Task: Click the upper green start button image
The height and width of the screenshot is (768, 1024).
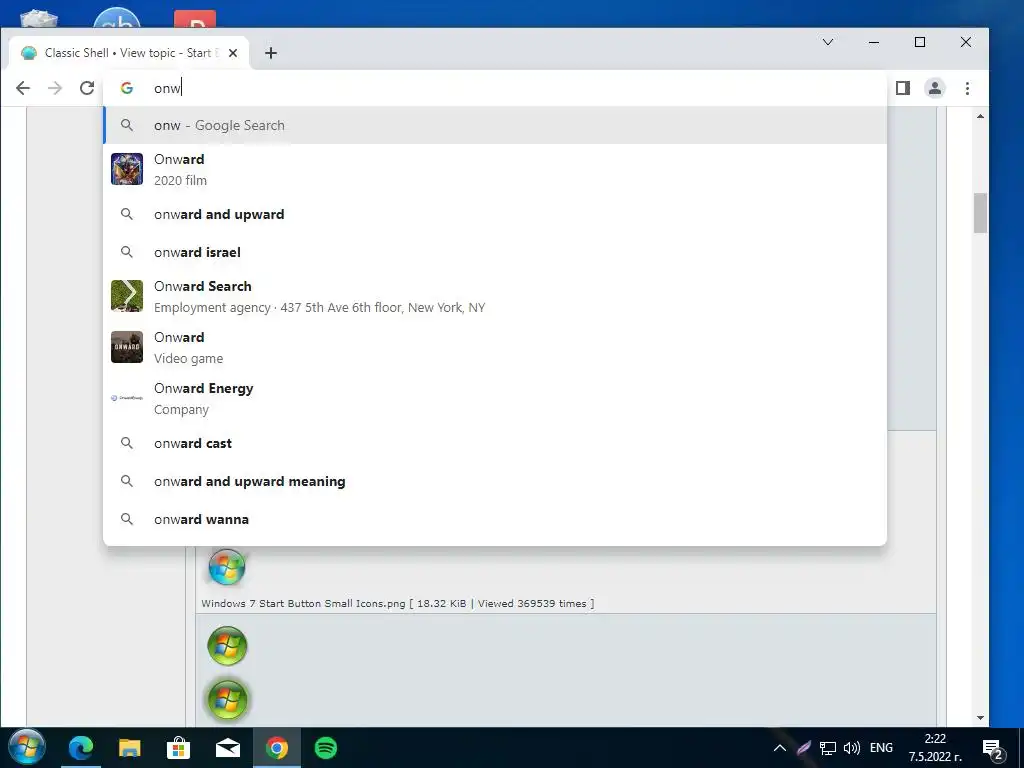Action: pos(227,646)
